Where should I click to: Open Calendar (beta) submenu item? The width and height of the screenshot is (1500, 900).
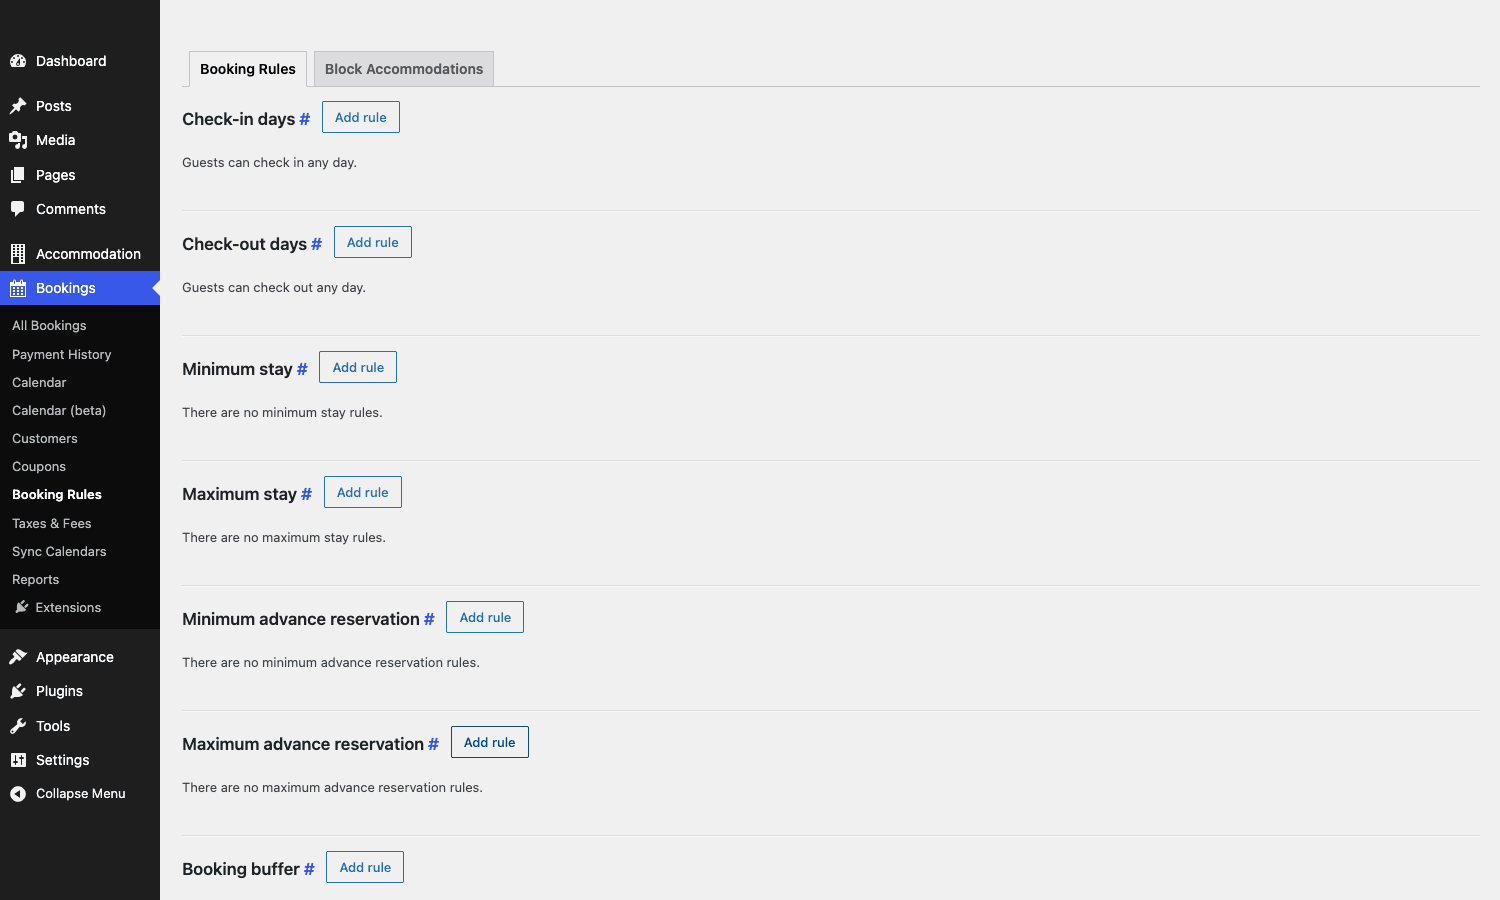[x=59, y=411]
